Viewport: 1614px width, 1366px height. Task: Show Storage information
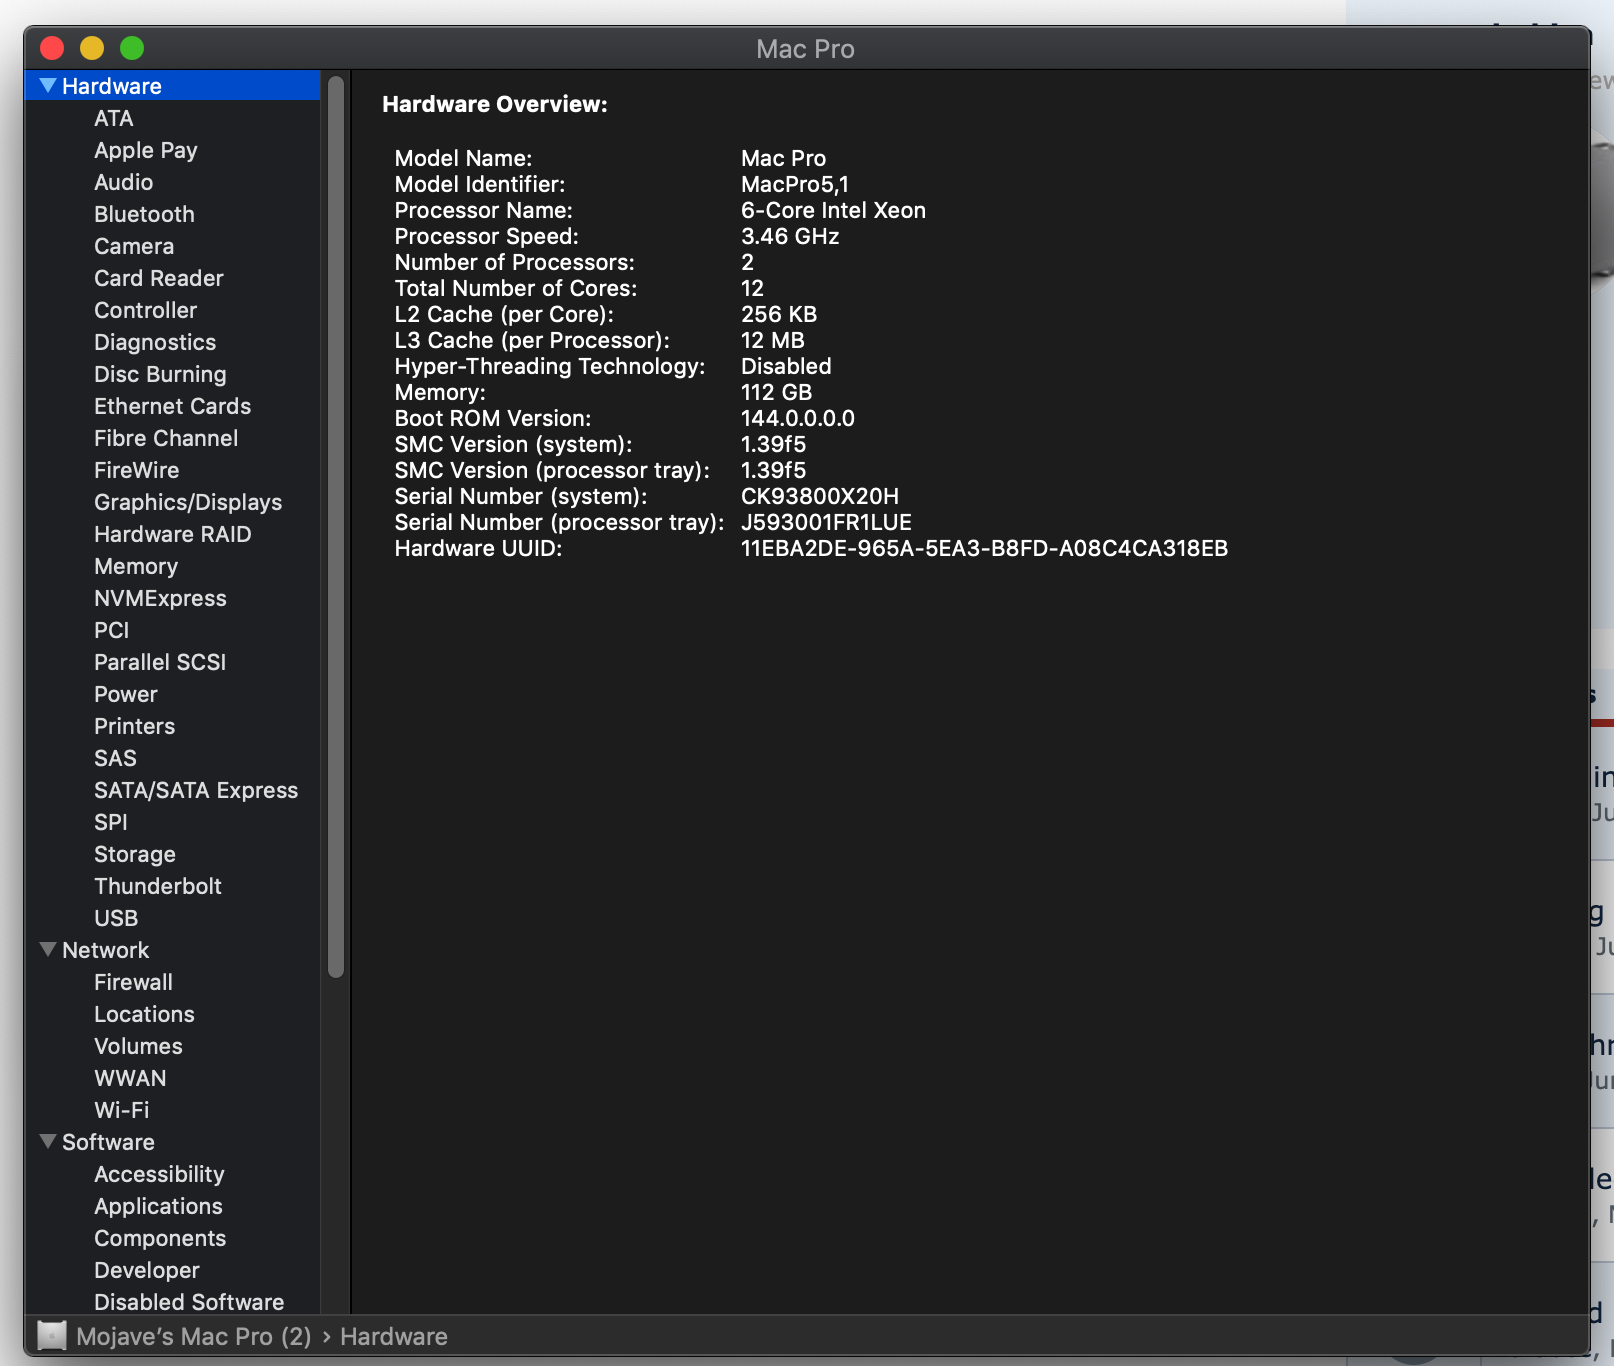click(x=135, y=854)
